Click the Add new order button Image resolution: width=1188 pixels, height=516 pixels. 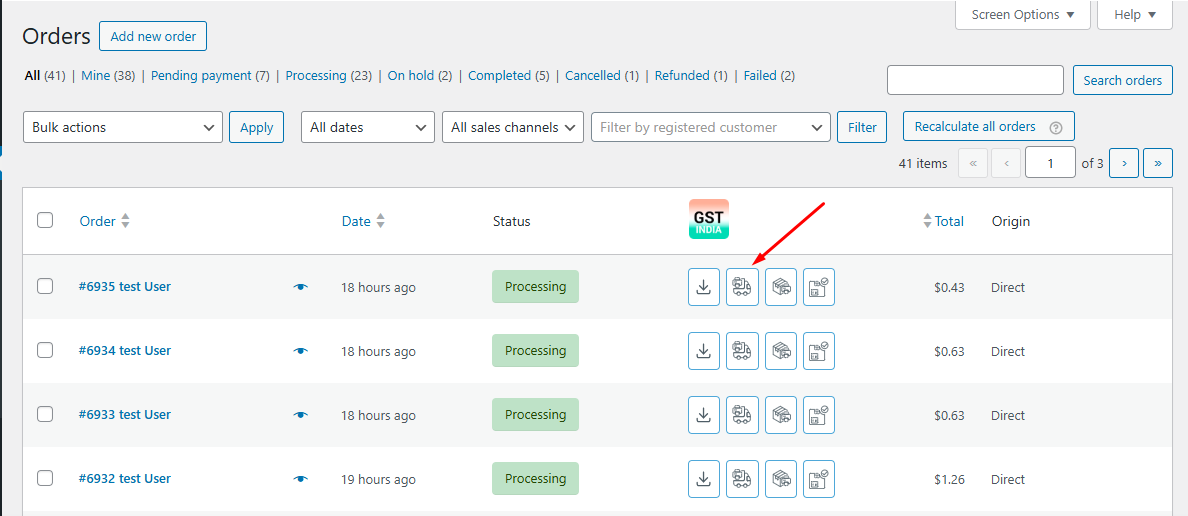153,37
